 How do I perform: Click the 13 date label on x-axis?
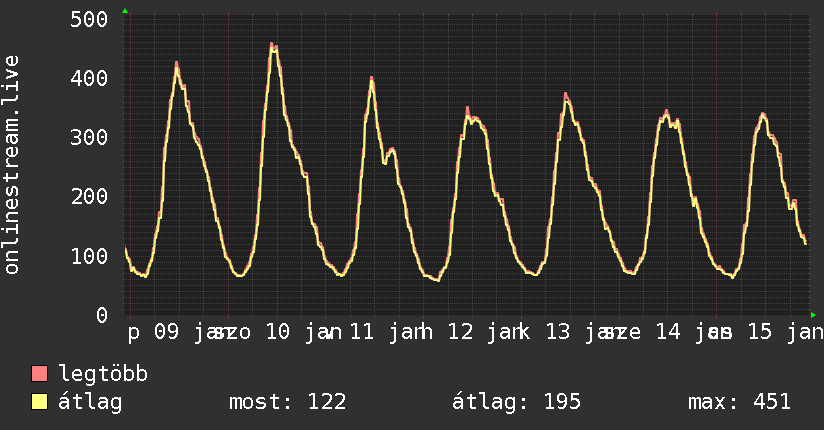(x=558, y=332)
